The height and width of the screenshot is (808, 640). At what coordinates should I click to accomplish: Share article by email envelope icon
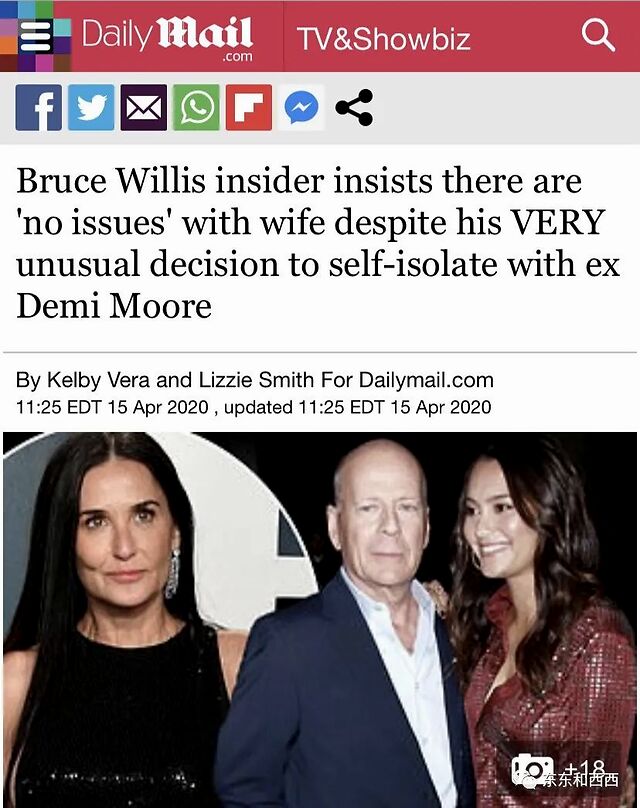tap(144, 107)
